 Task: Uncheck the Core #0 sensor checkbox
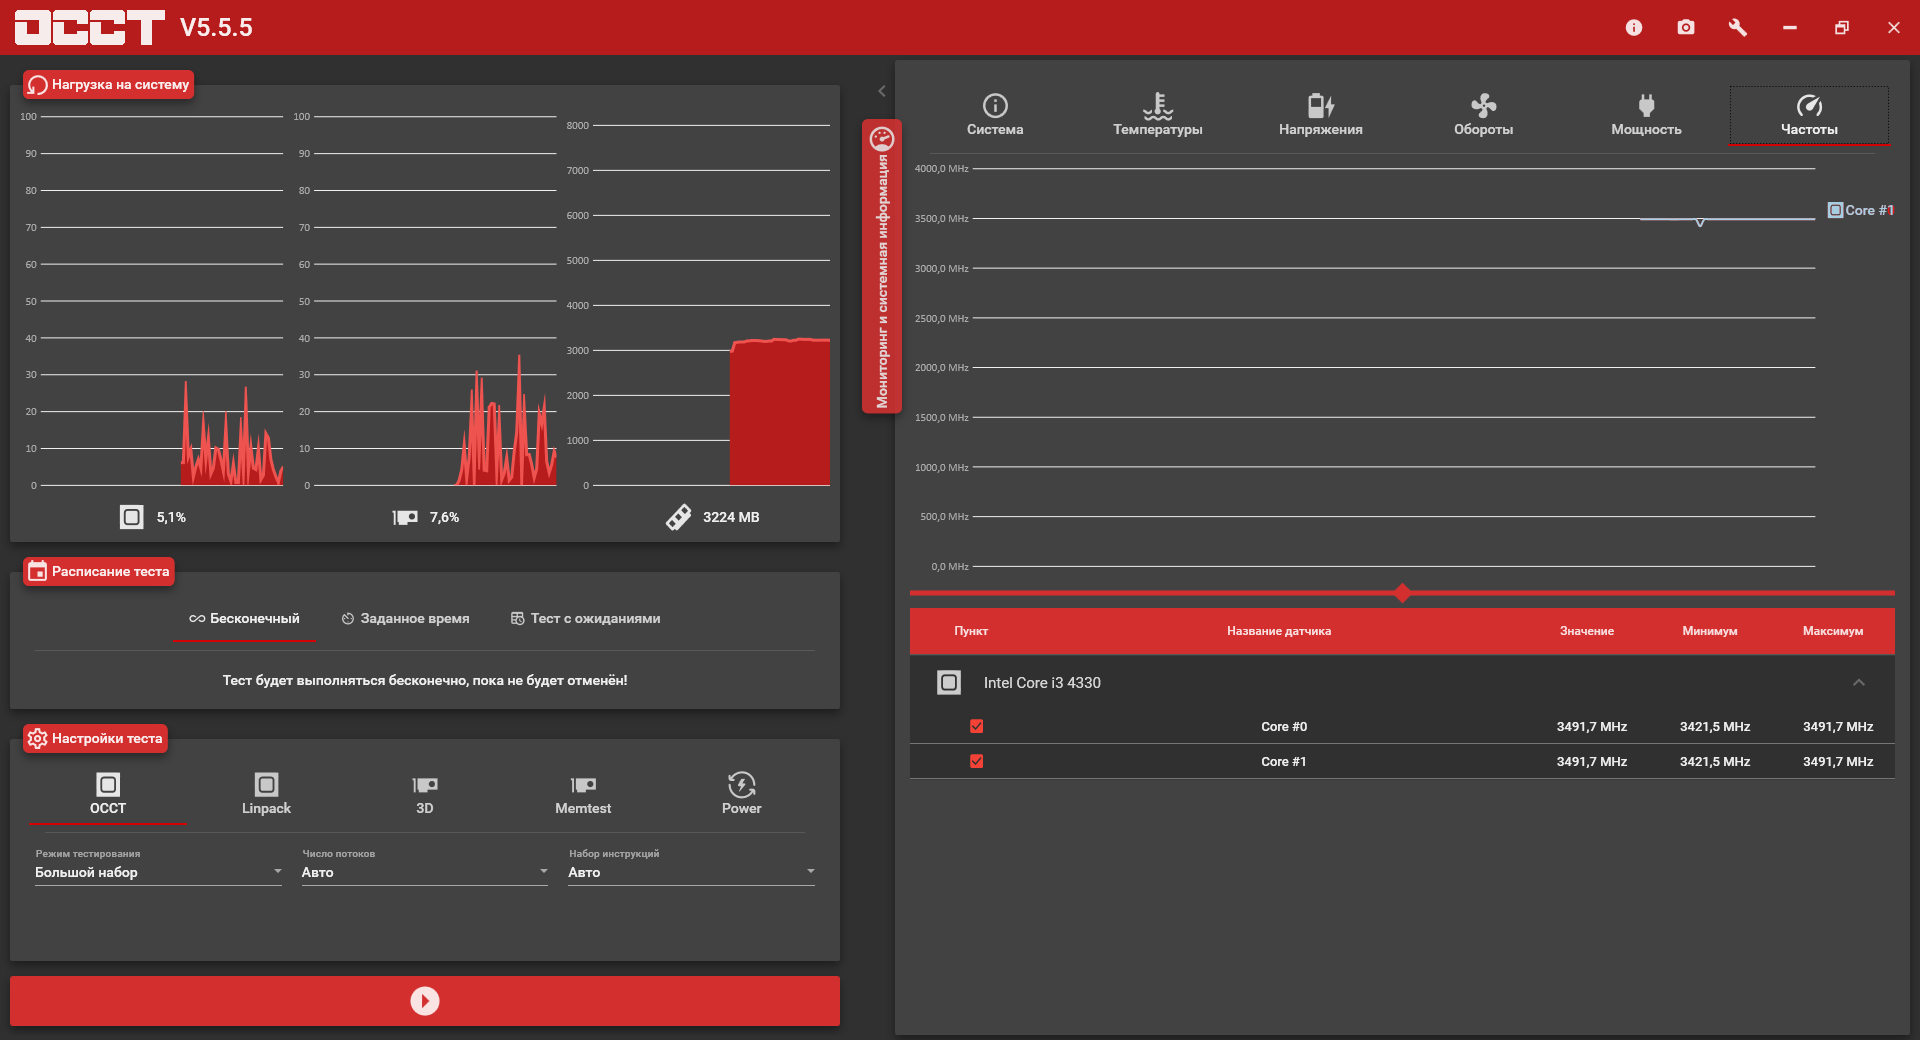coord(977,727)
